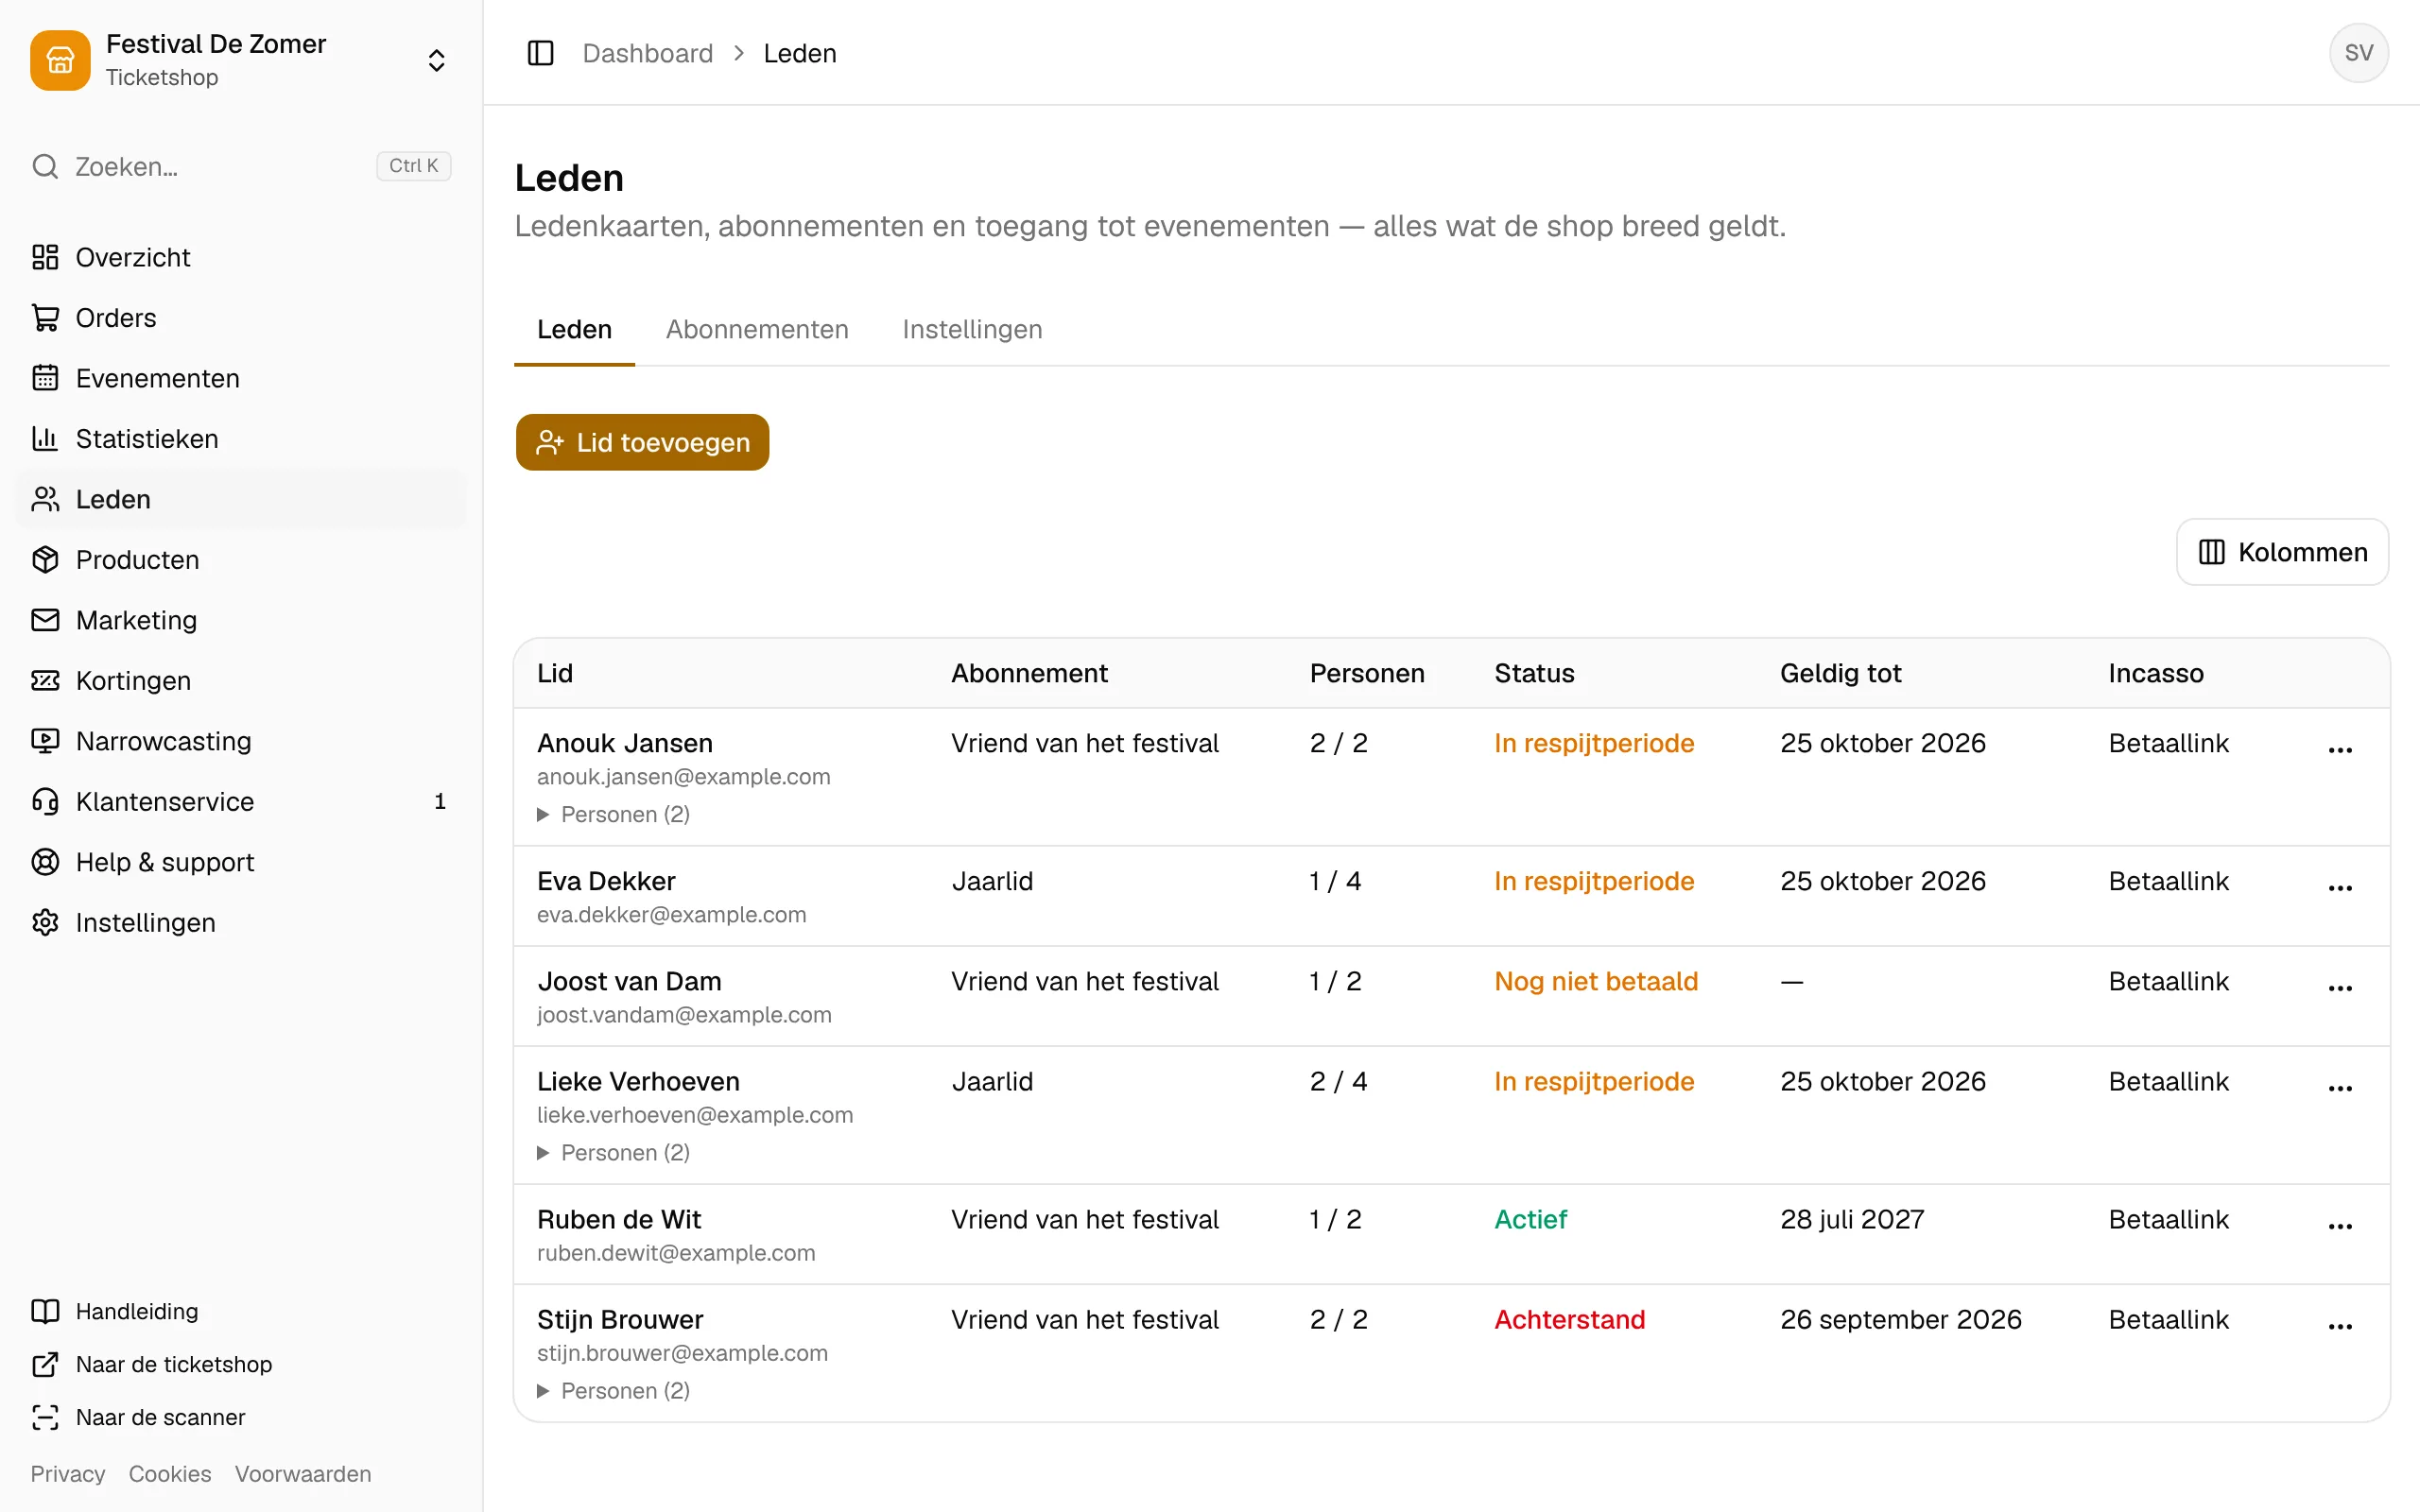
Task: Click the Narrowcasting screen icon
Action: pyautogui.click(x=45, y=741)
